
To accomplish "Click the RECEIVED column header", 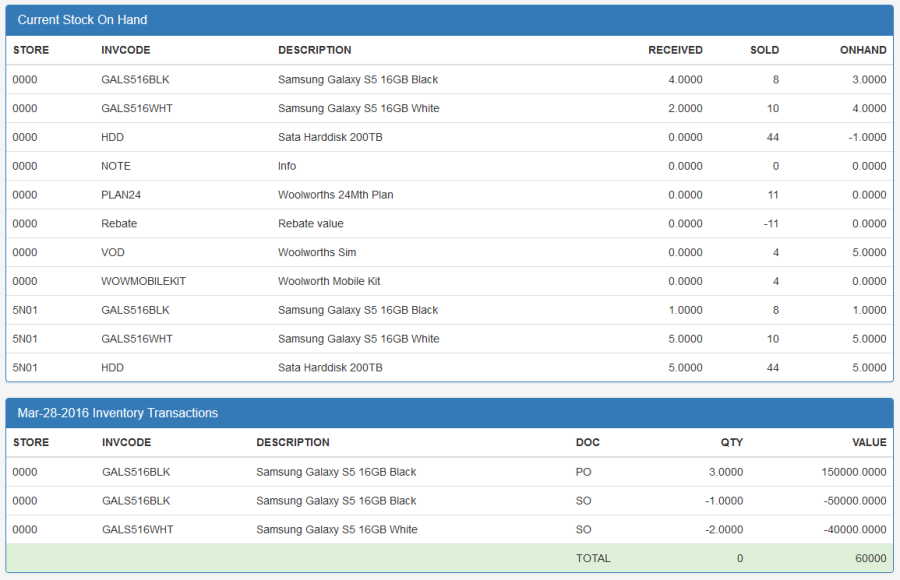I will pyautogui.click(x=675, y=50).
